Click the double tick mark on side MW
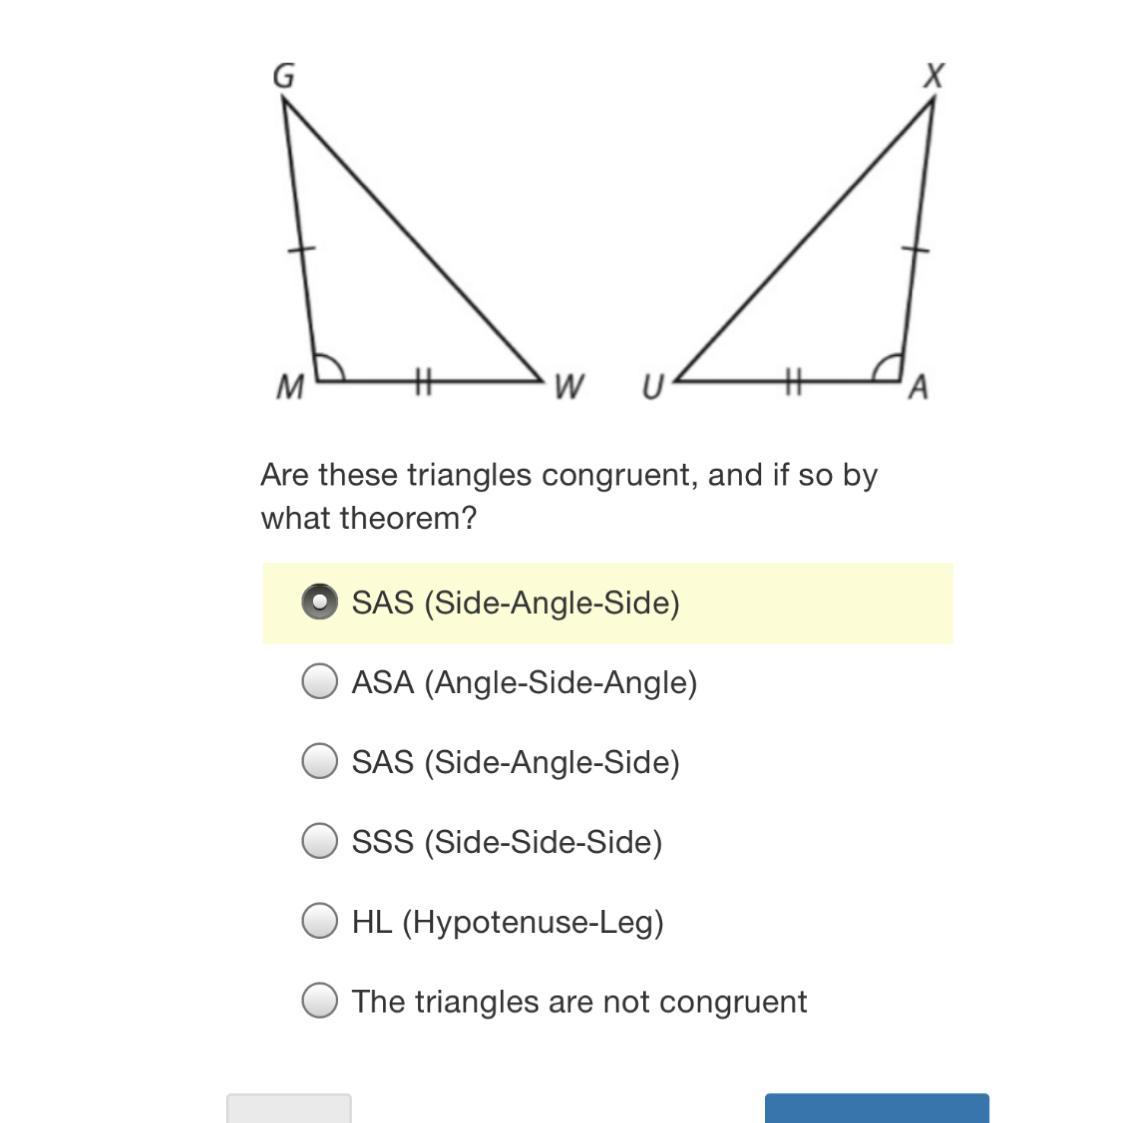This screenshot has height=1123, width=1122. (x=422, y=381)
